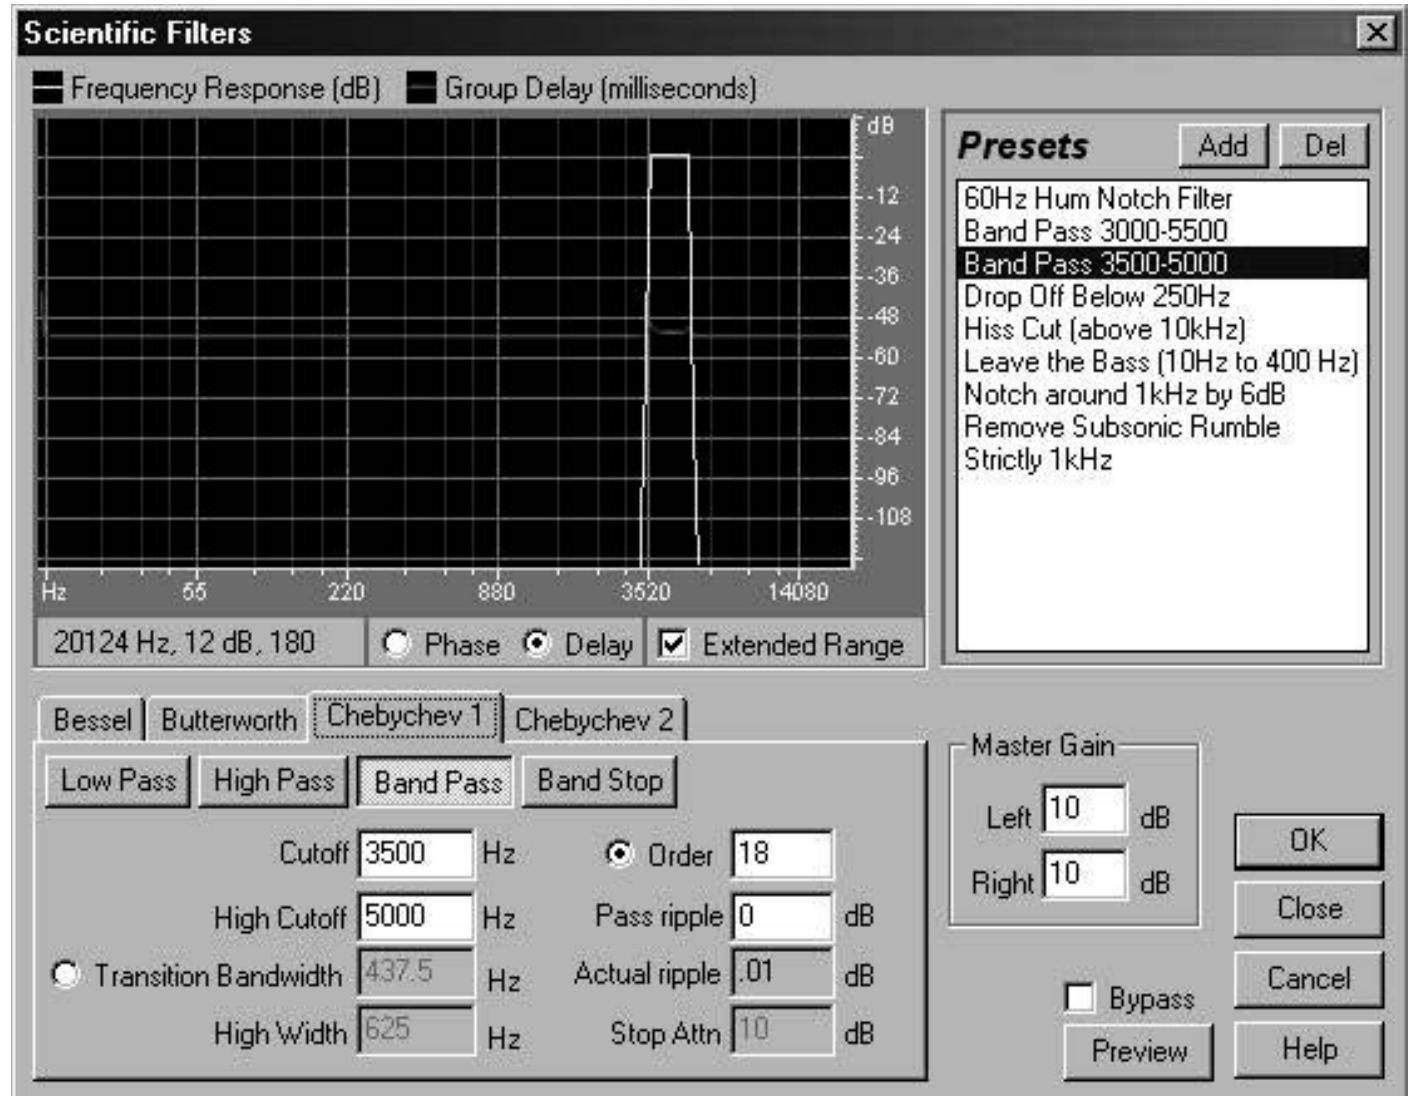Viewport: 1415px width, 1096px height.
Task: Click the Cutoff frequency input field
Action: [x=416, y=854]
